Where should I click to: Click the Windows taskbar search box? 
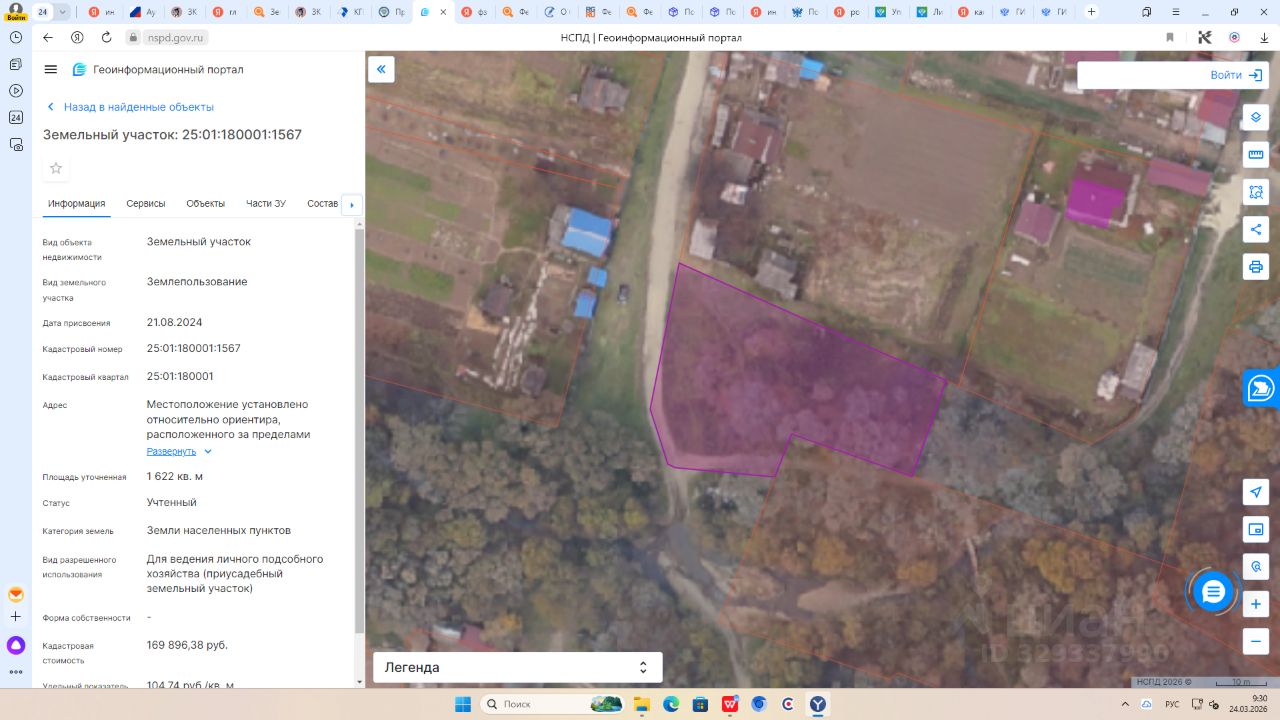(553, 704)
